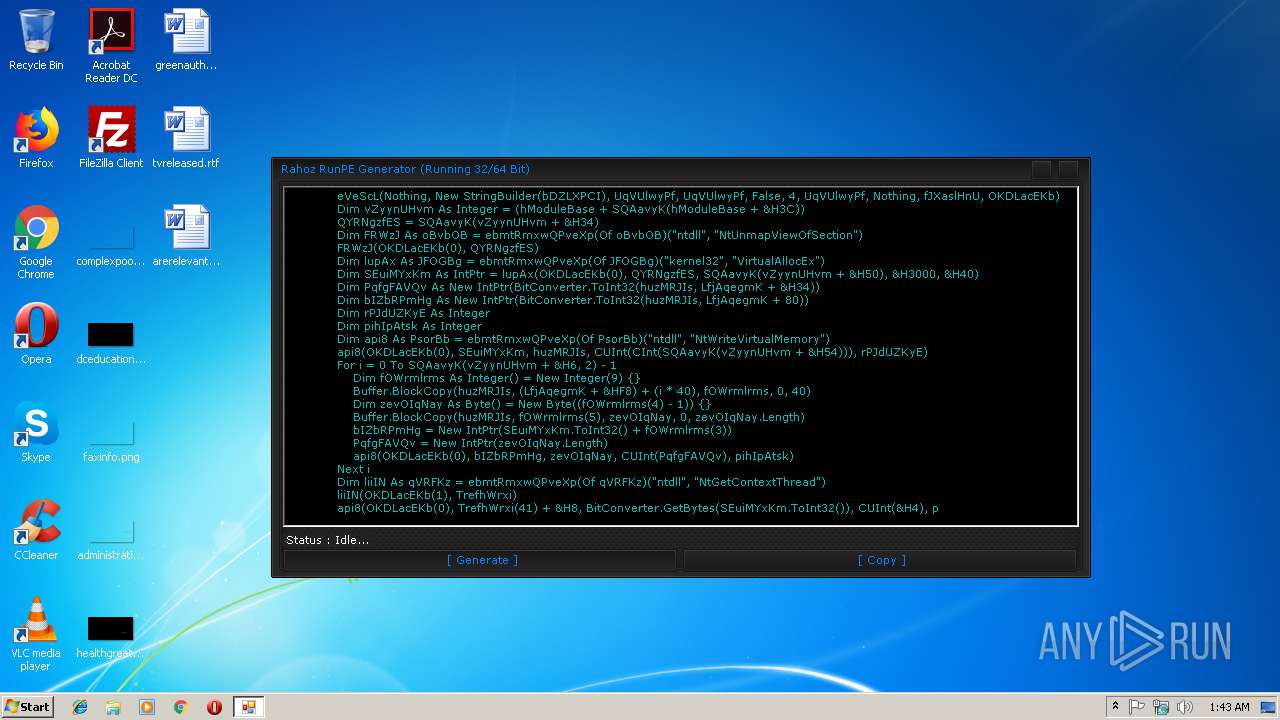Open FileZilla Client shortcut
This screenshot has height=720, width=1280.
(111, 138)
